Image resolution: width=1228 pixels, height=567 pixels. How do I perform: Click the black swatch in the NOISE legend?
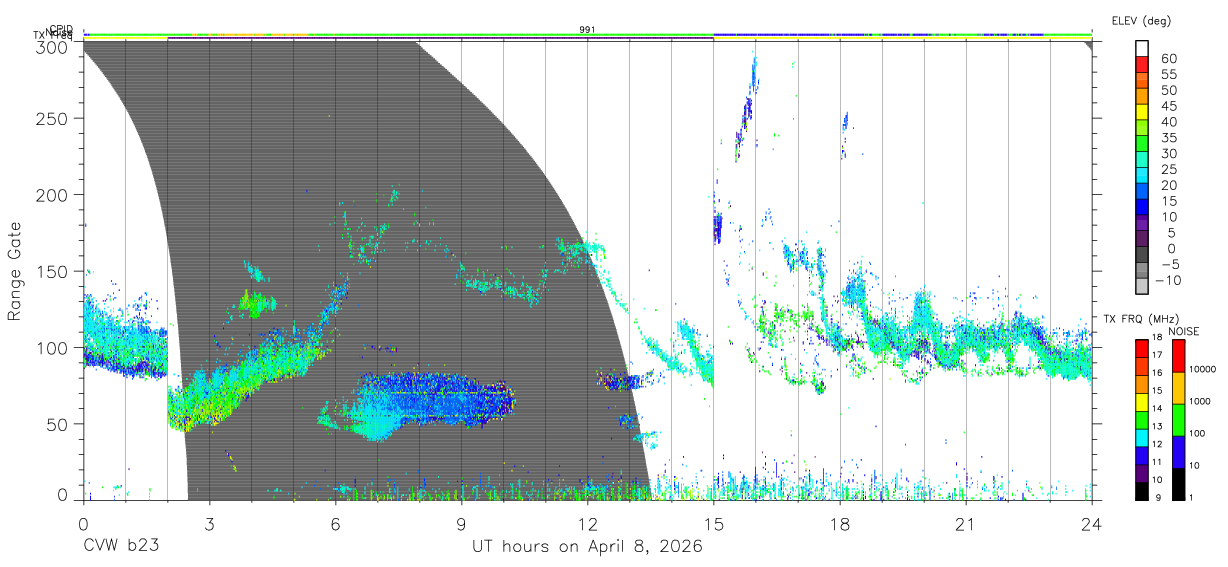pos(1178,482)
